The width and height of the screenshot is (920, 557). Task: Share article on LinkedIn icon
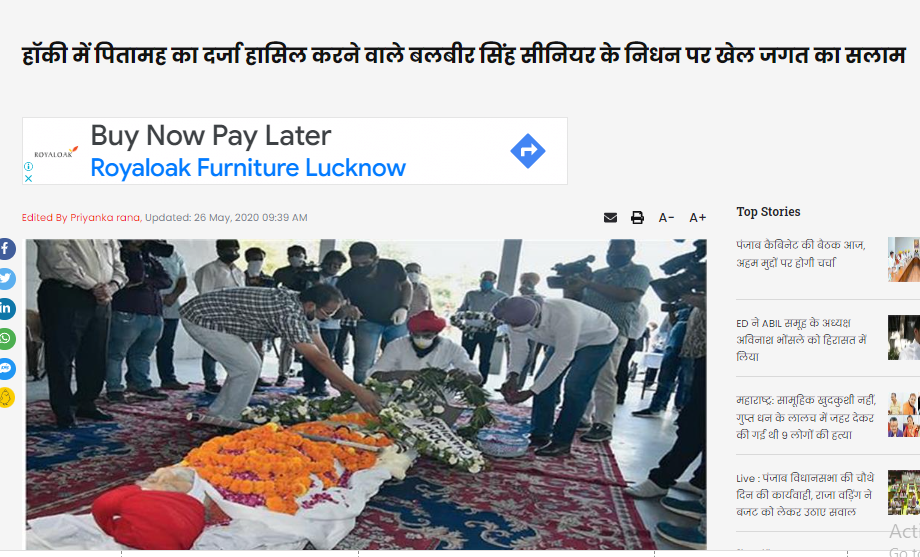[6, 309]
